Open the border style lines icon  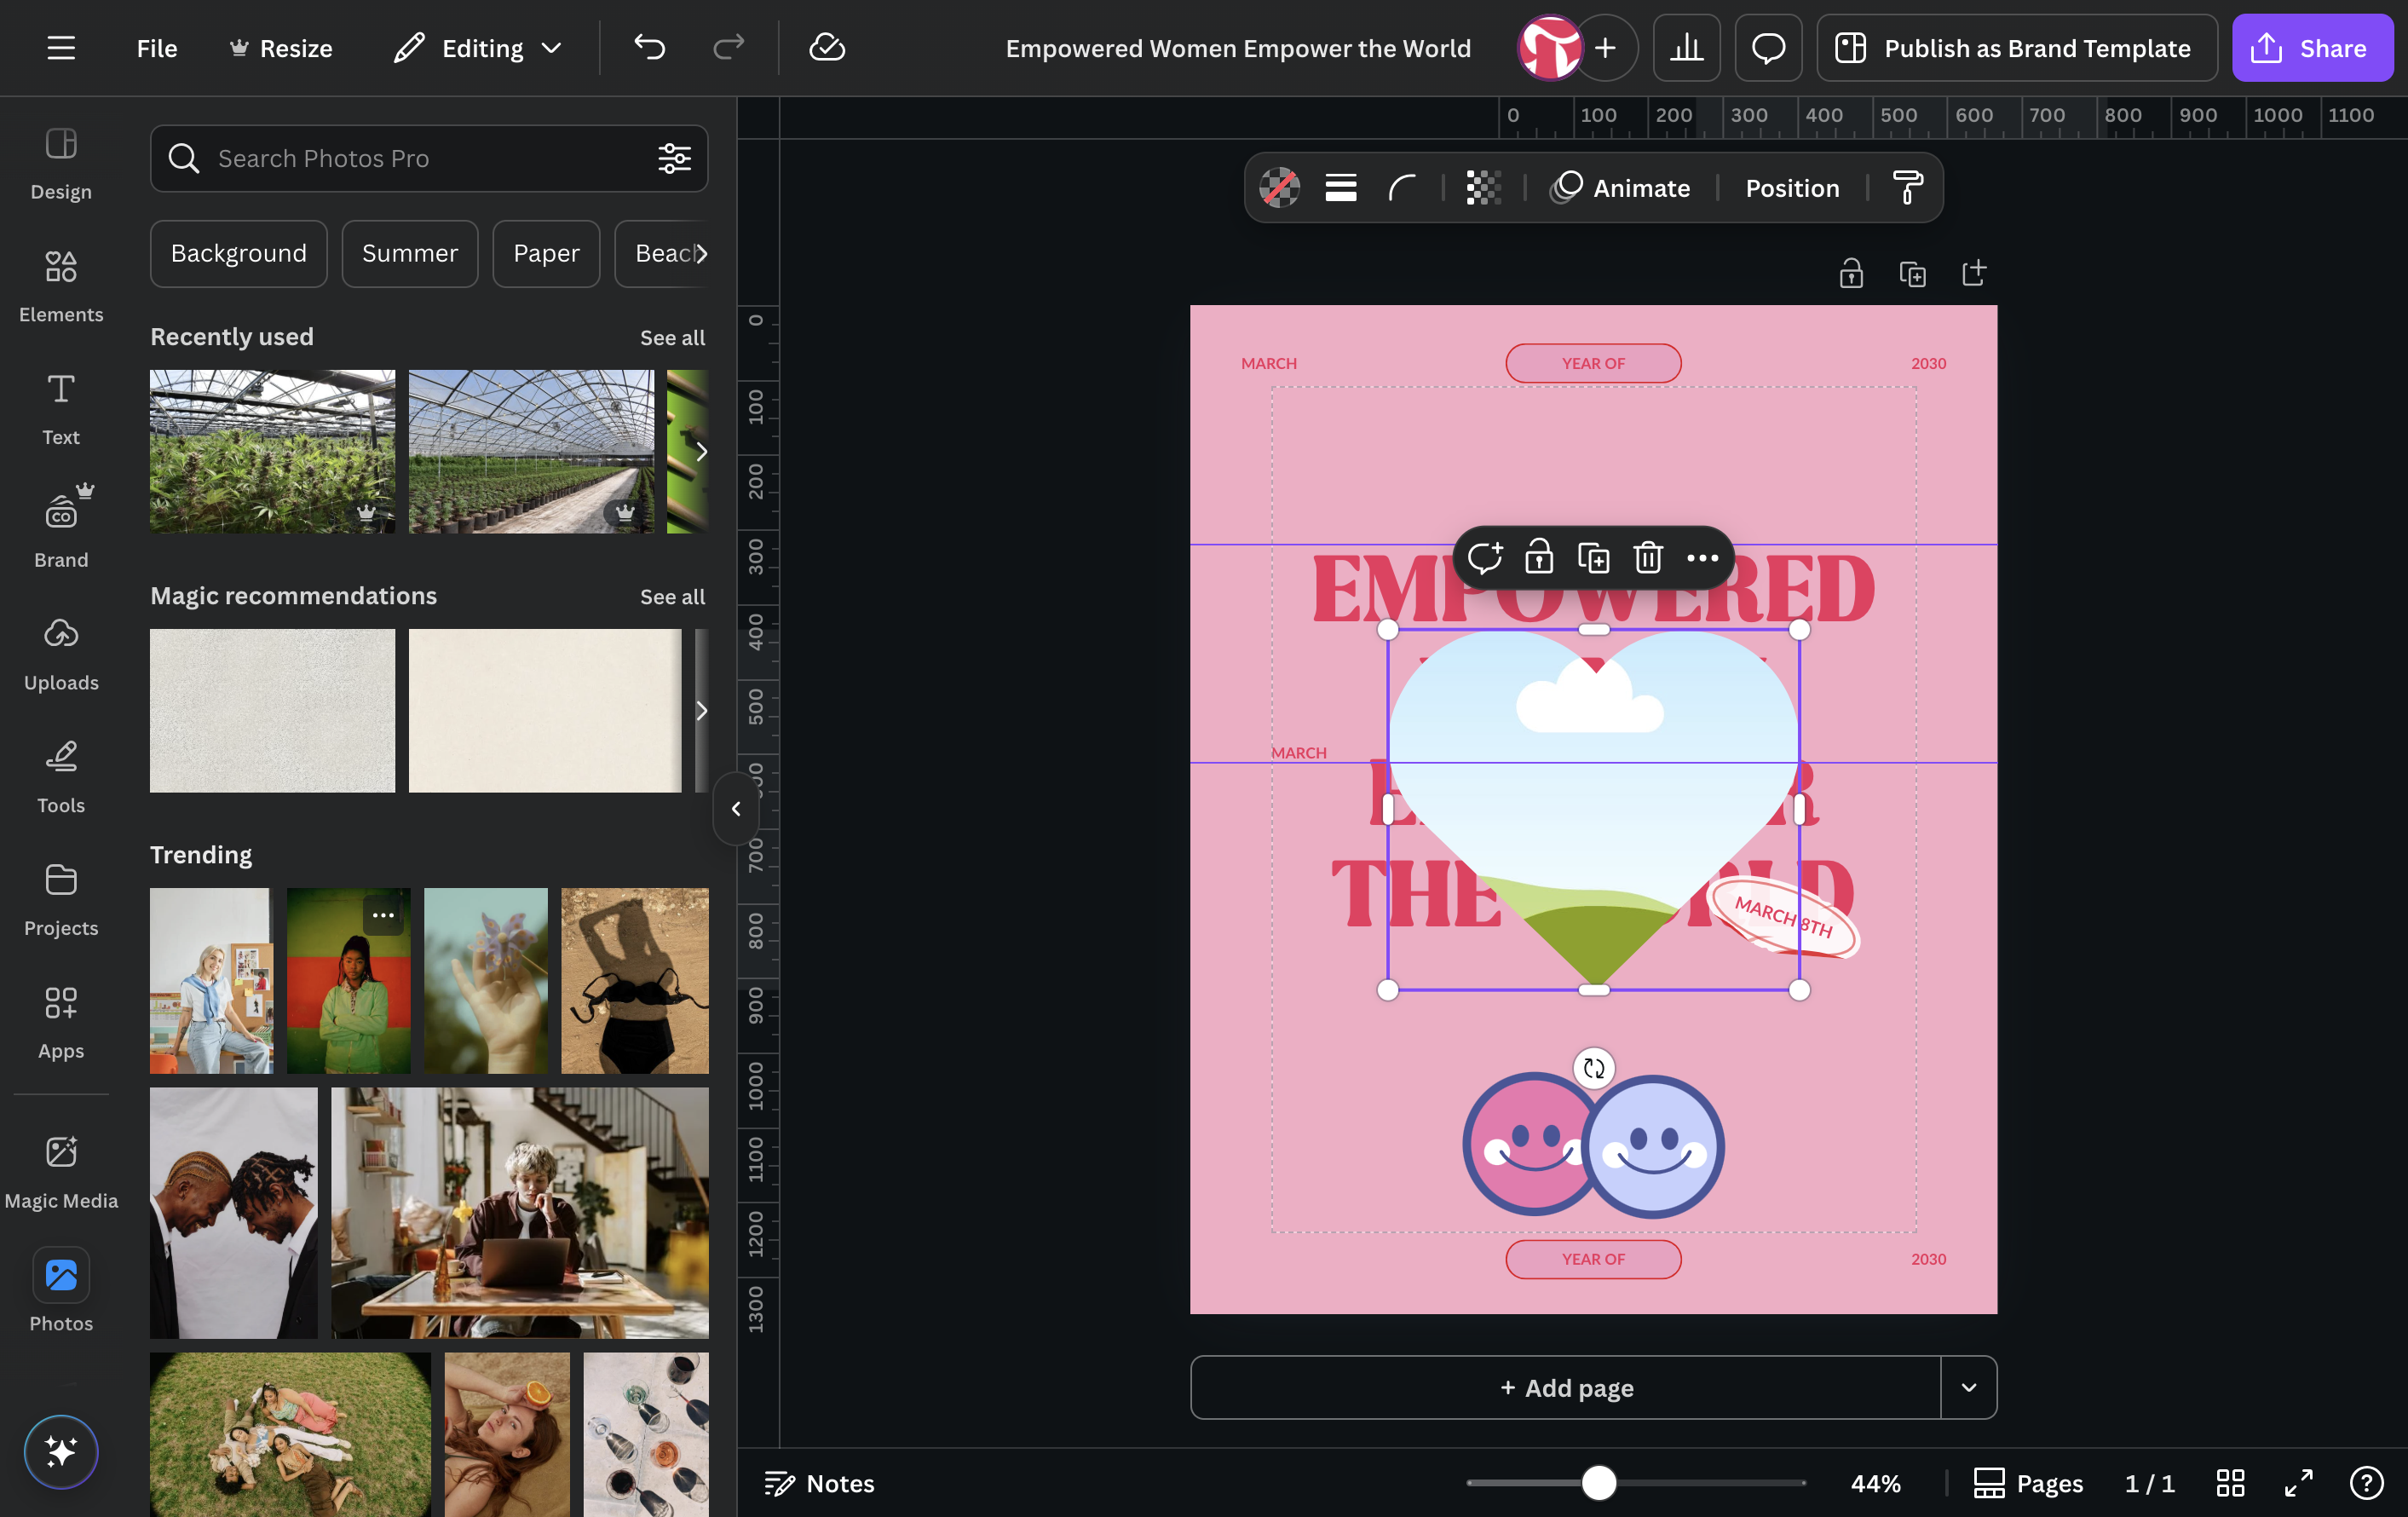pos(1340,188)
